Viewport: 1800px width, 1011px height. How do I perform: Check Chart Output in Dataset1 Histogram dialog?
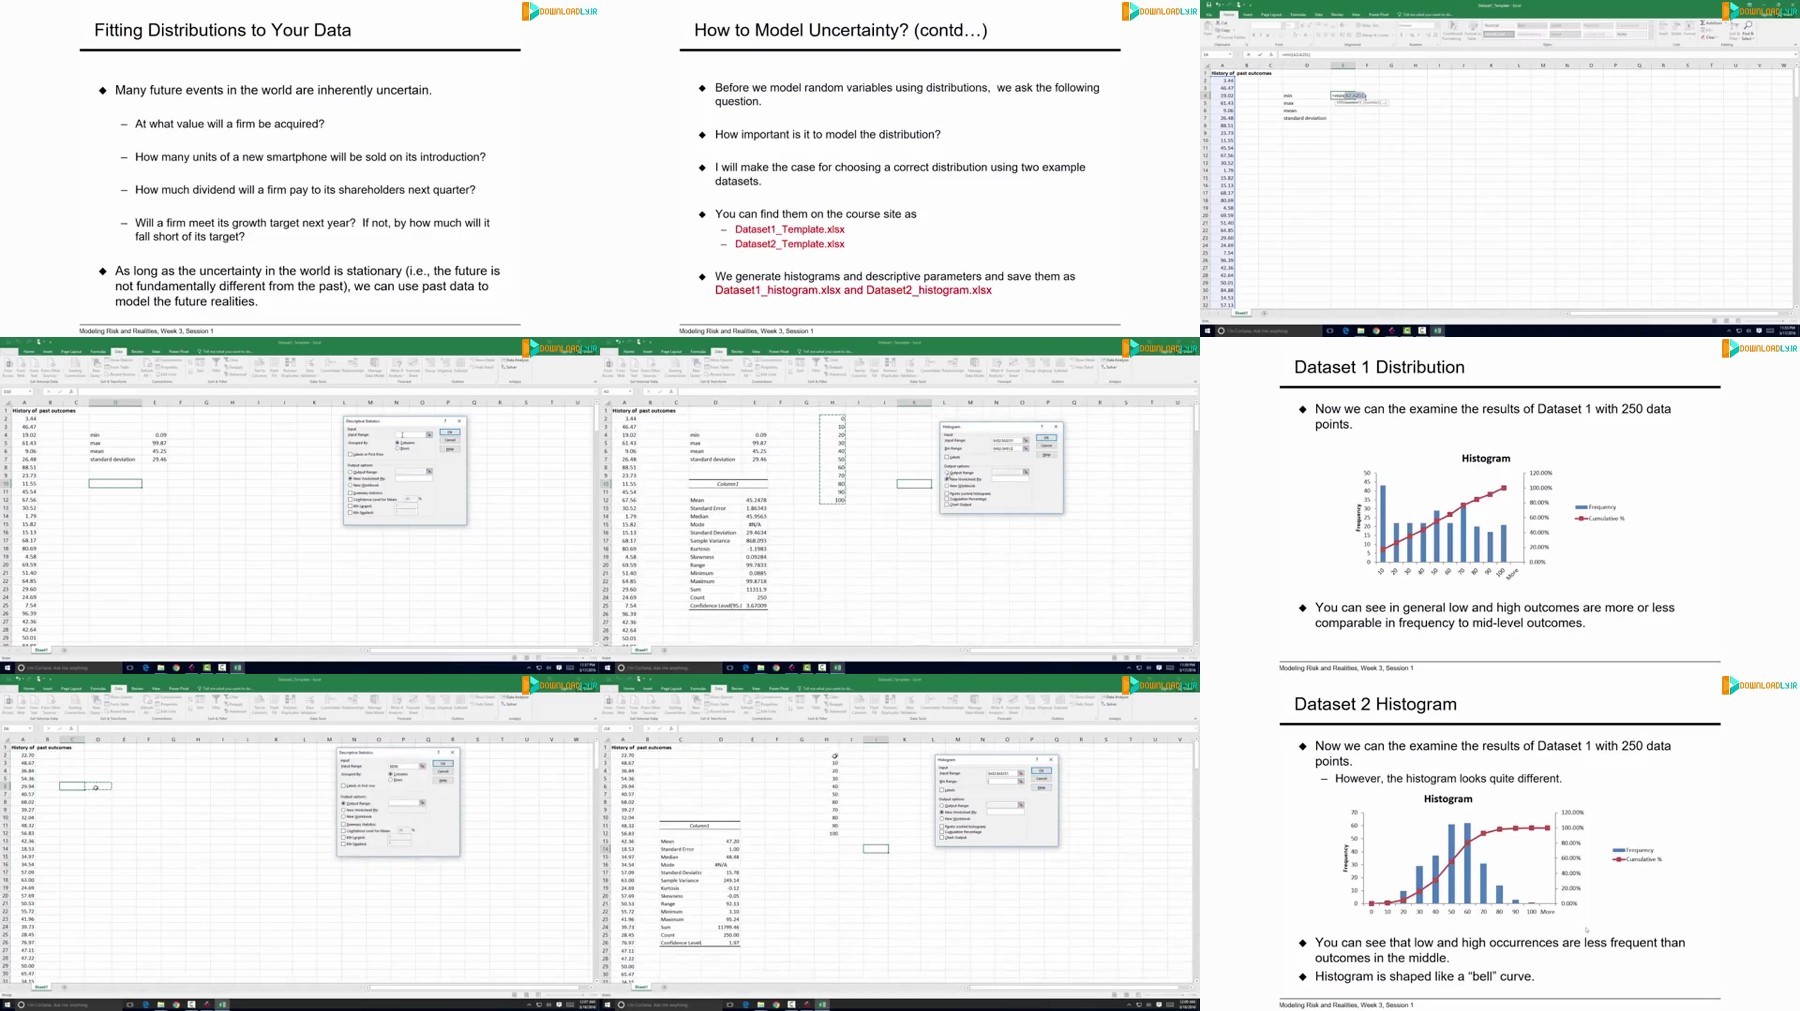pos(947,504)
